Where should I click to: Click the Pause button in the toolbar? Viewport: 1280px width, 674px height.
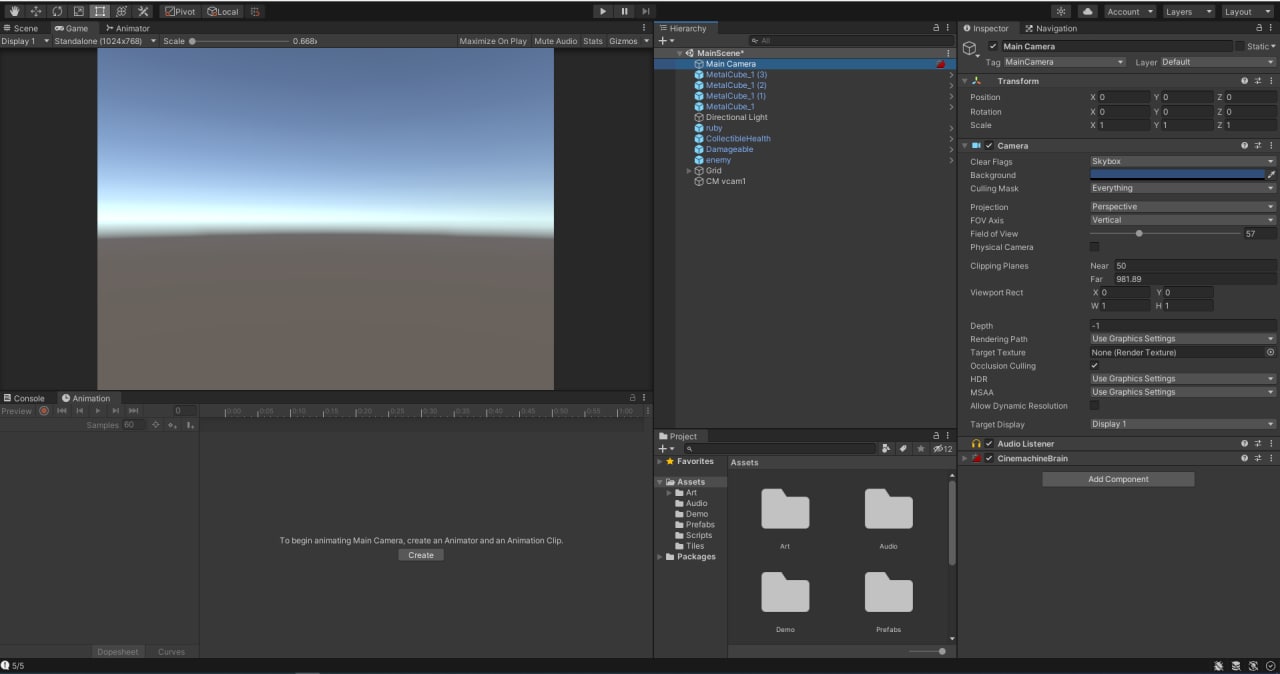(x=625, y=11)
